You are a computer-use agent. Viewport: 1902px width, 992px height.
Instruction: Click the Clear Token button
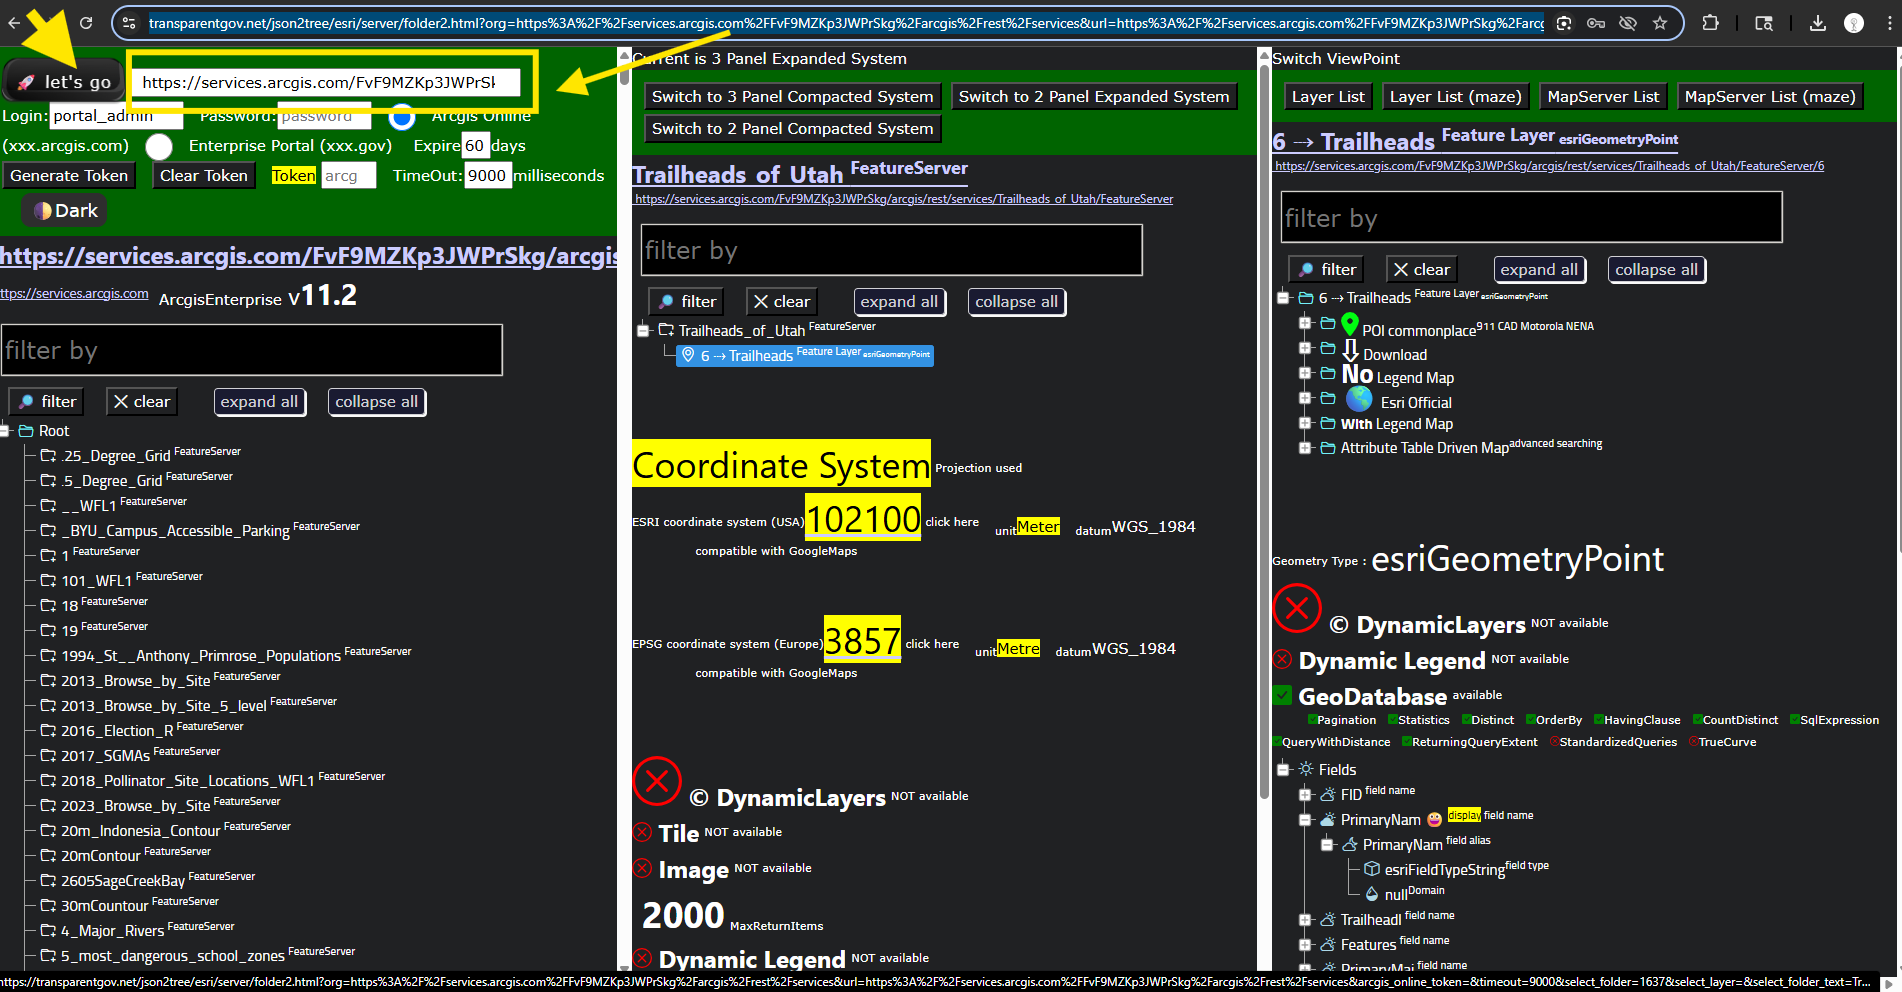point(203,176)
